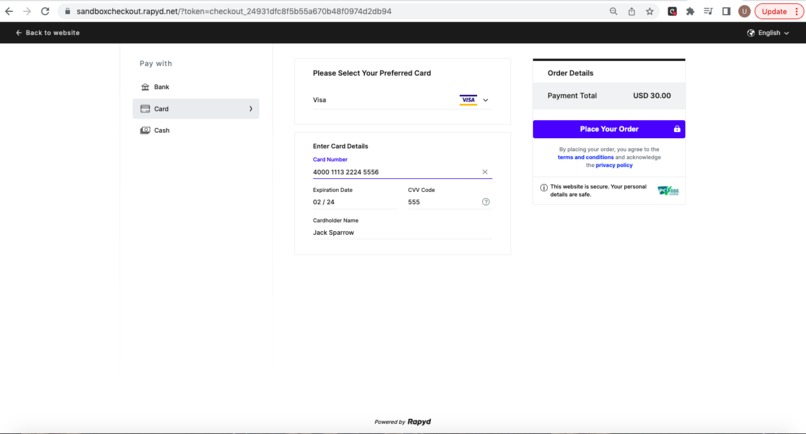Click the browser forward arrow
The height and width of the screenshot is (434, 806).
27,11
